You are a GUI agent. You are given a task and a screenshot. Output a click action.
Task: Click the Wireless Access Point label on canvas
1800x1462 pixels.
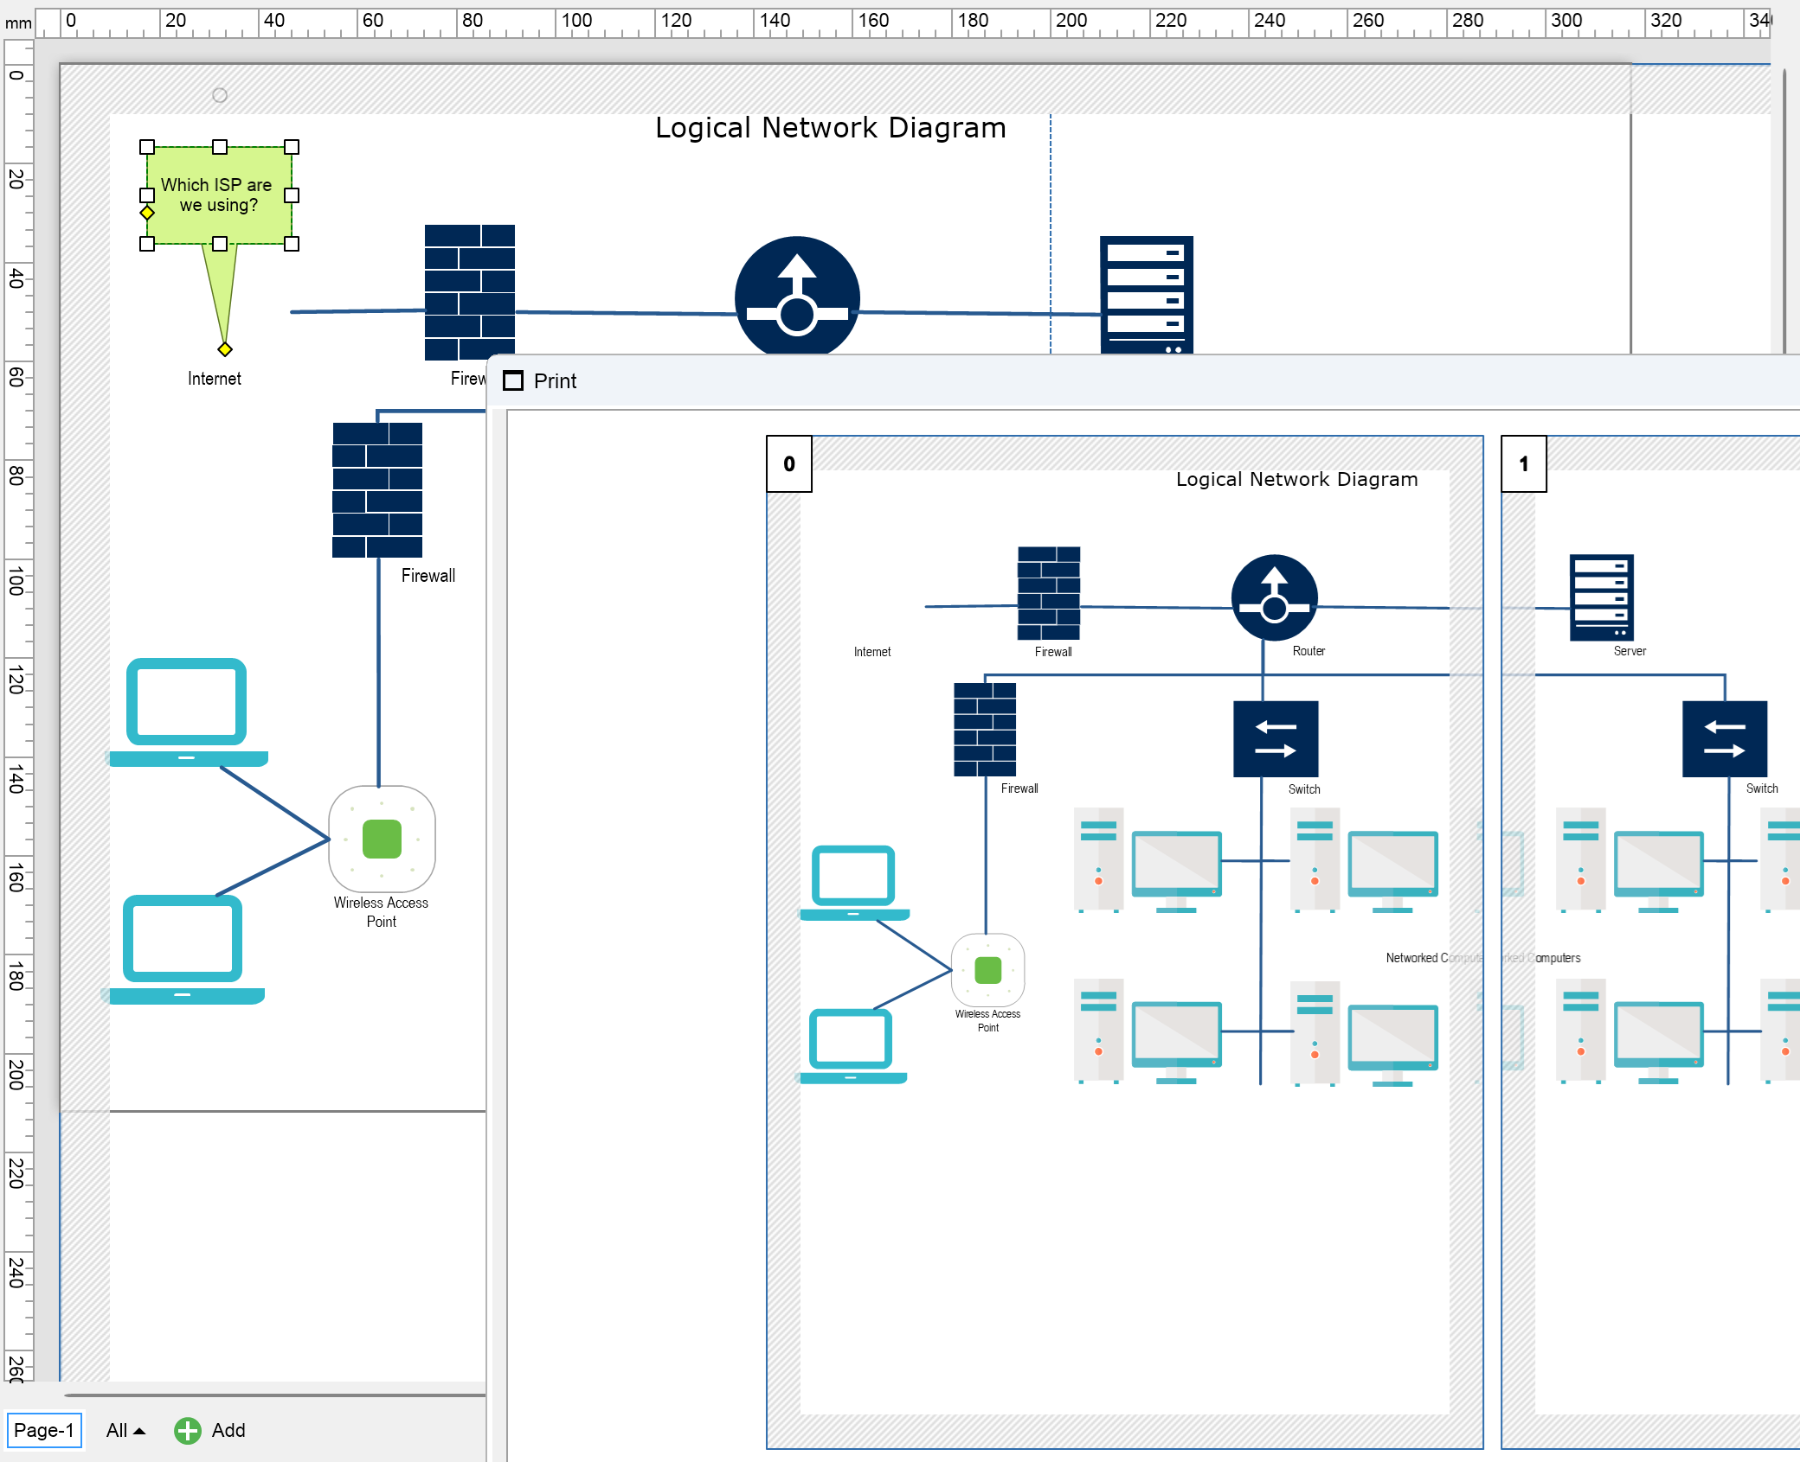[x=381, y=912]
